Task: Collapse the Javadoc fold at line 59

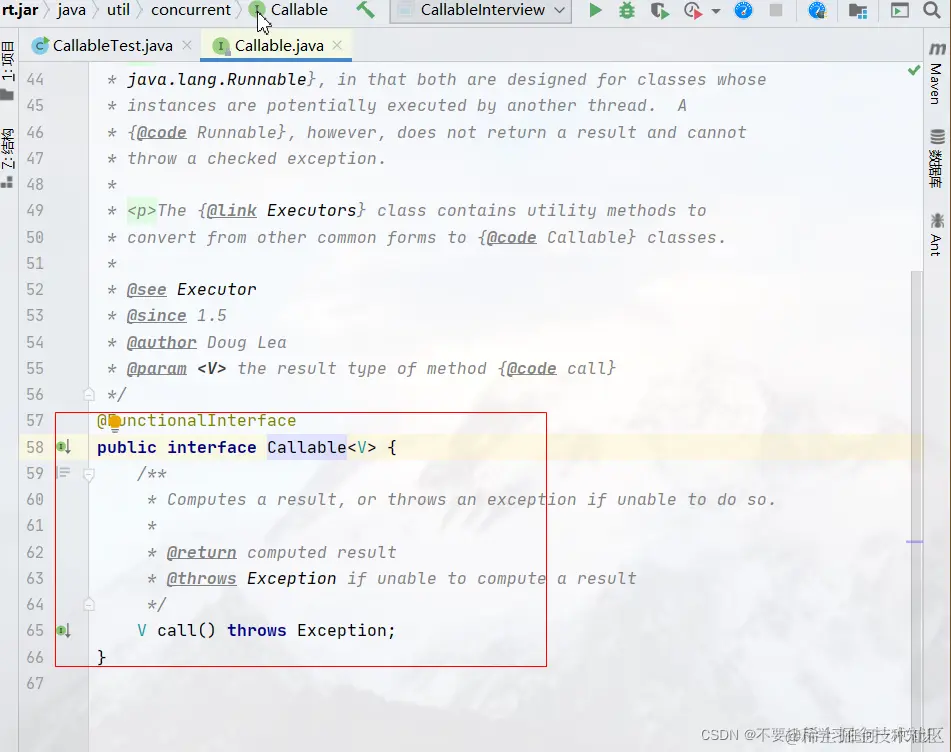Action: pos(89,474)
